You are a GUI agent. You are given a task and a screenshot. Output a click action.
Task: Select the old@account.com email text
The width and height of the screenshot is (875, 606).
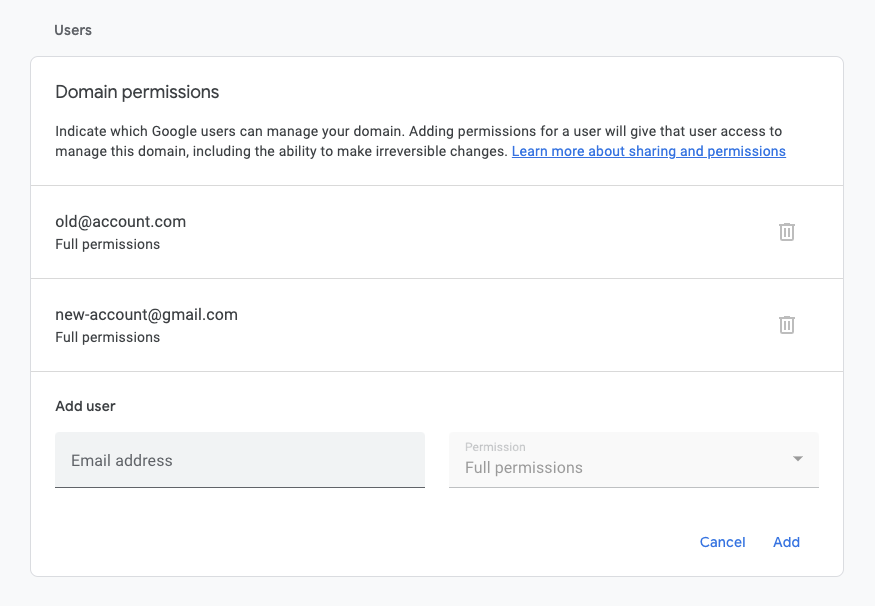pos(121,222)
